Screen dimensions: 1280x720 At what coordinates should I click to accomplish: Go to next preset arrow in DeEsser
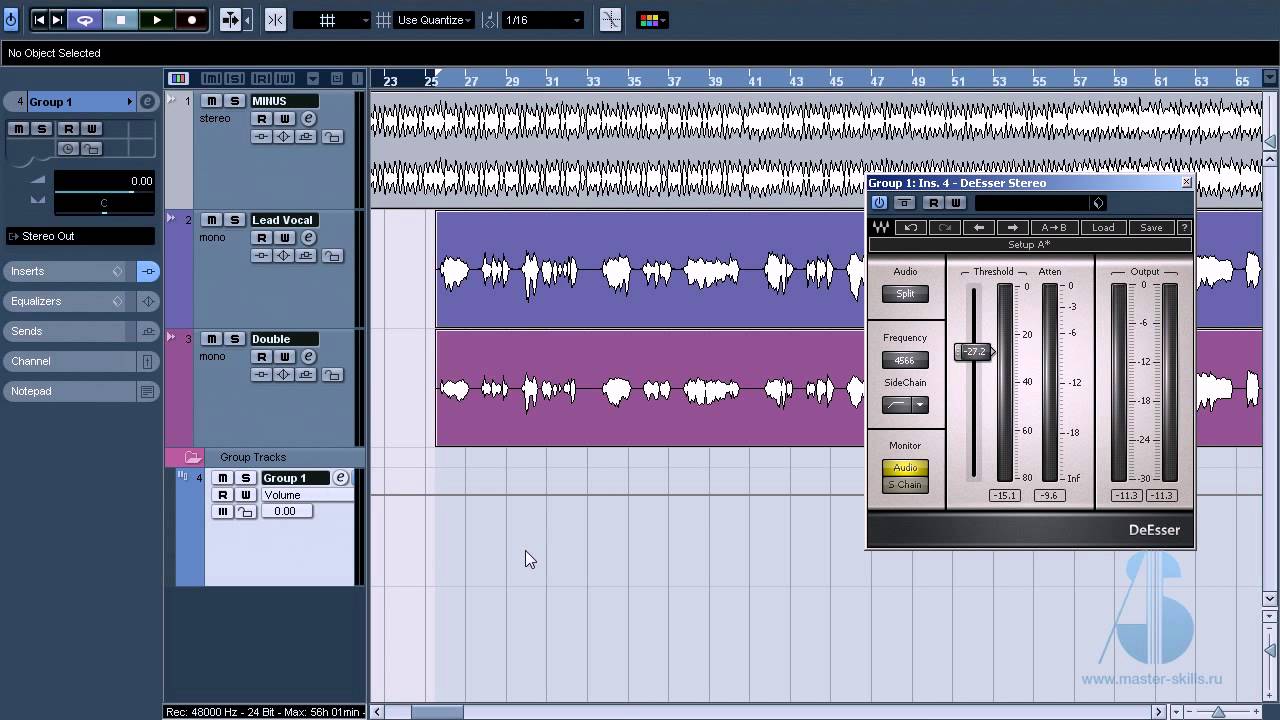1012,228
